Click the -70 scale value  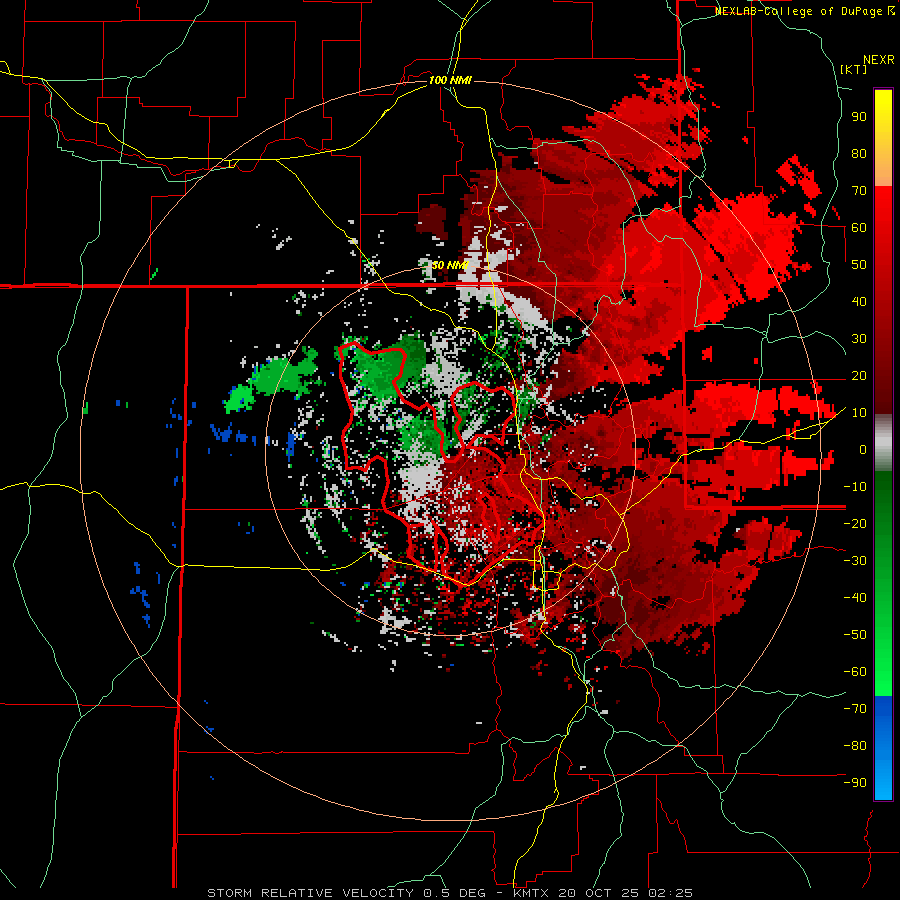click(x=855, y=709)
